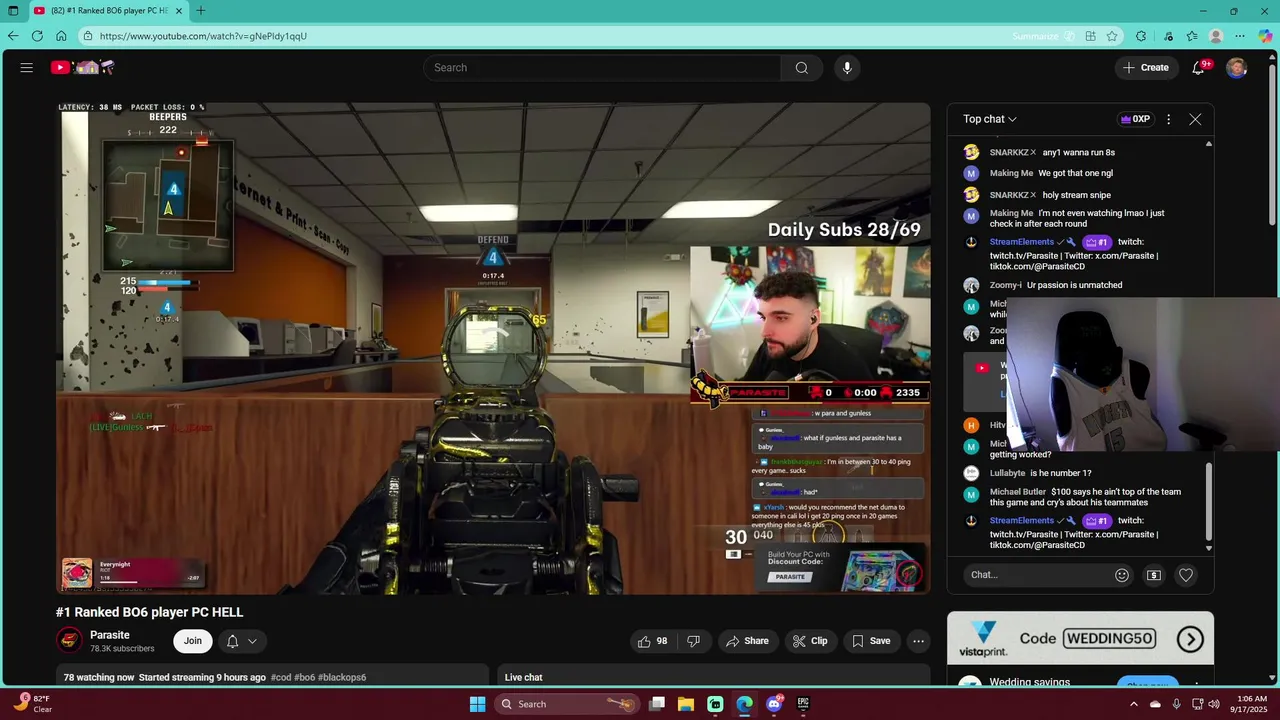Viewport: 1280px width, 720px height.
Task: Open chat options three-dot menu
Action: pyautogui.click(x=1168, y=119)
